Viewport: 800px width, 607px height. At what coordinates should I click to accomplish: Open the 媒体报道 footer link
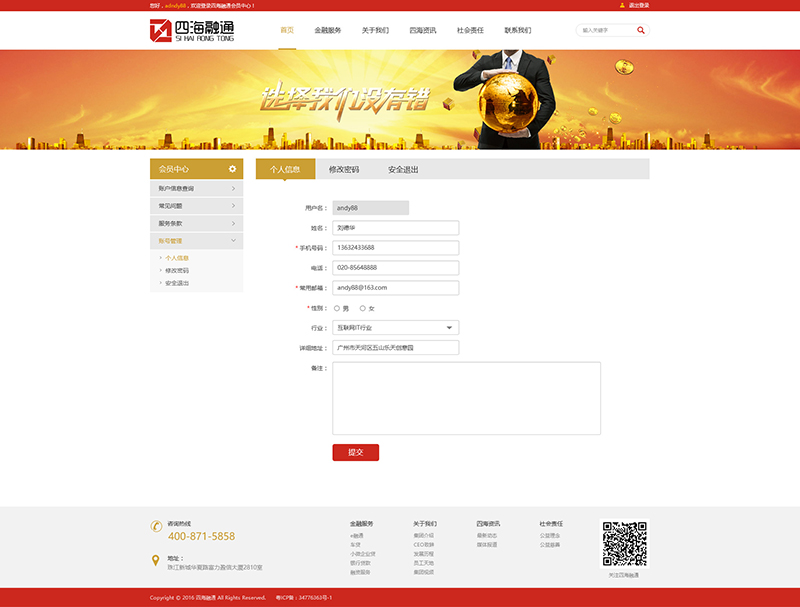pyautogui.click(x=487, y=545)
